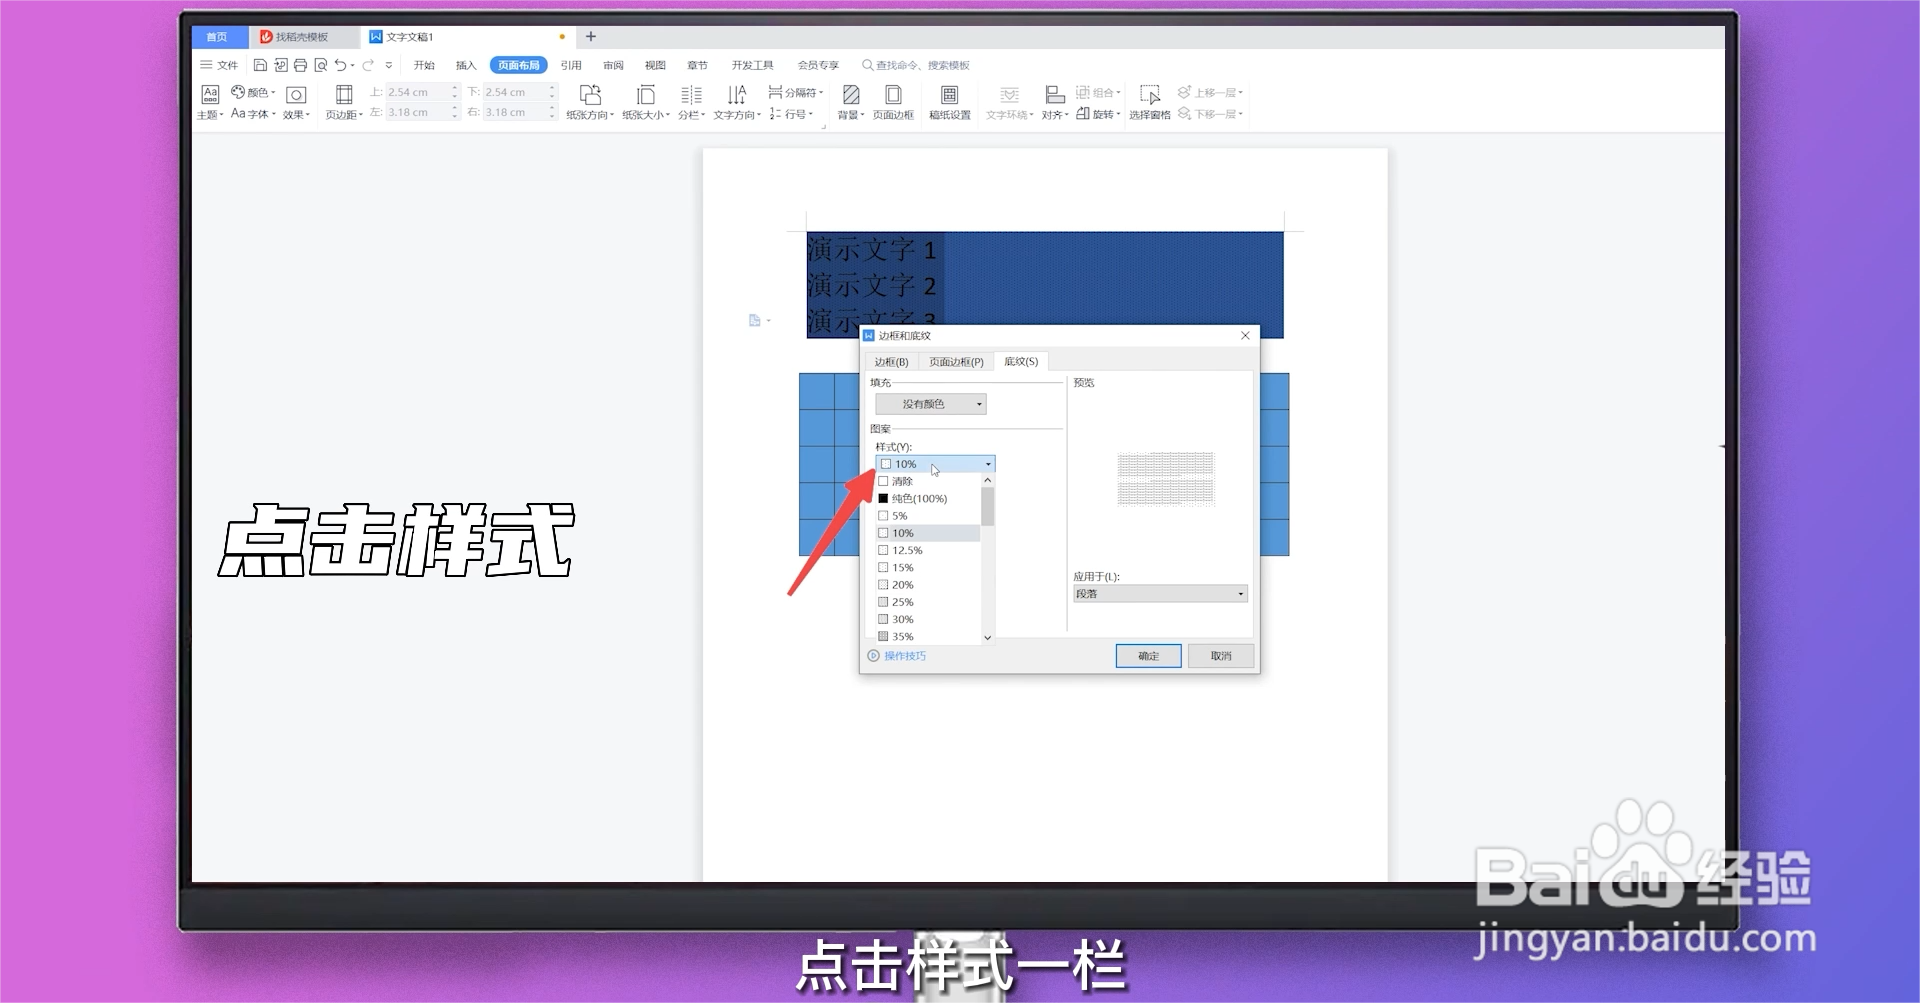The image size is (1920, 1003).
Task: Click the 页面边框 page border tool
Action: tap(893, 102)
